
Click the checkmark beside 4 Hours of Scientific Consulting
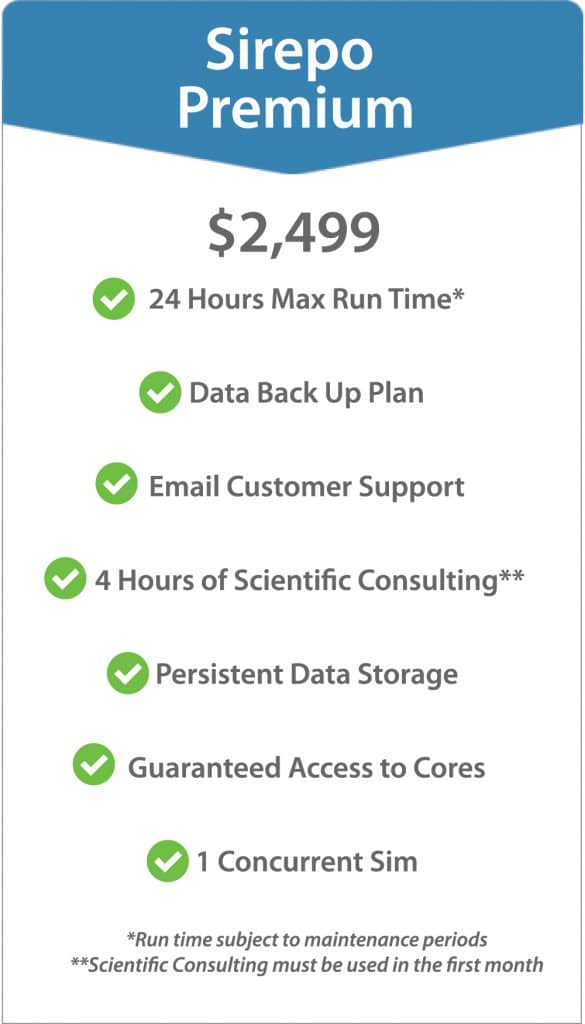[65, 579]
